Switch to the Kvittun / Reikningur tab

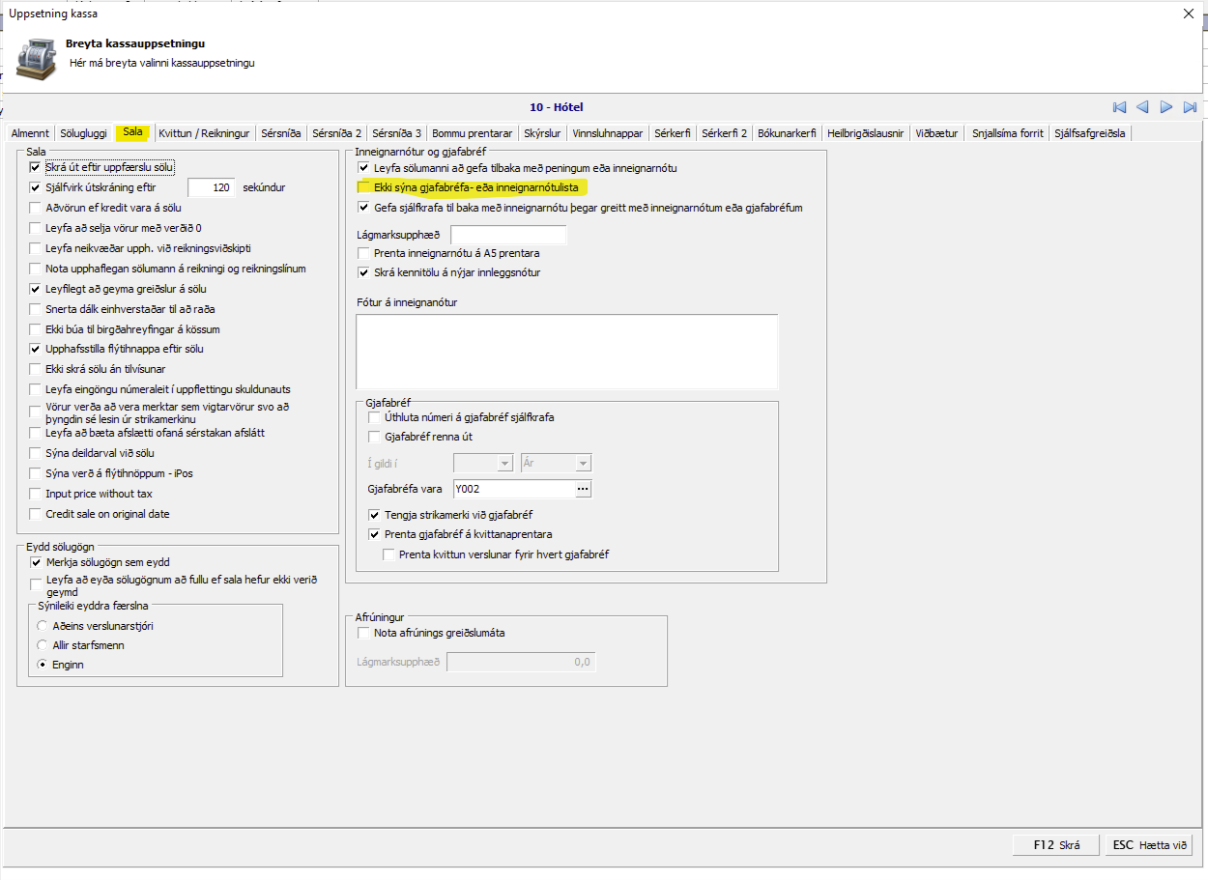[203, 133]
